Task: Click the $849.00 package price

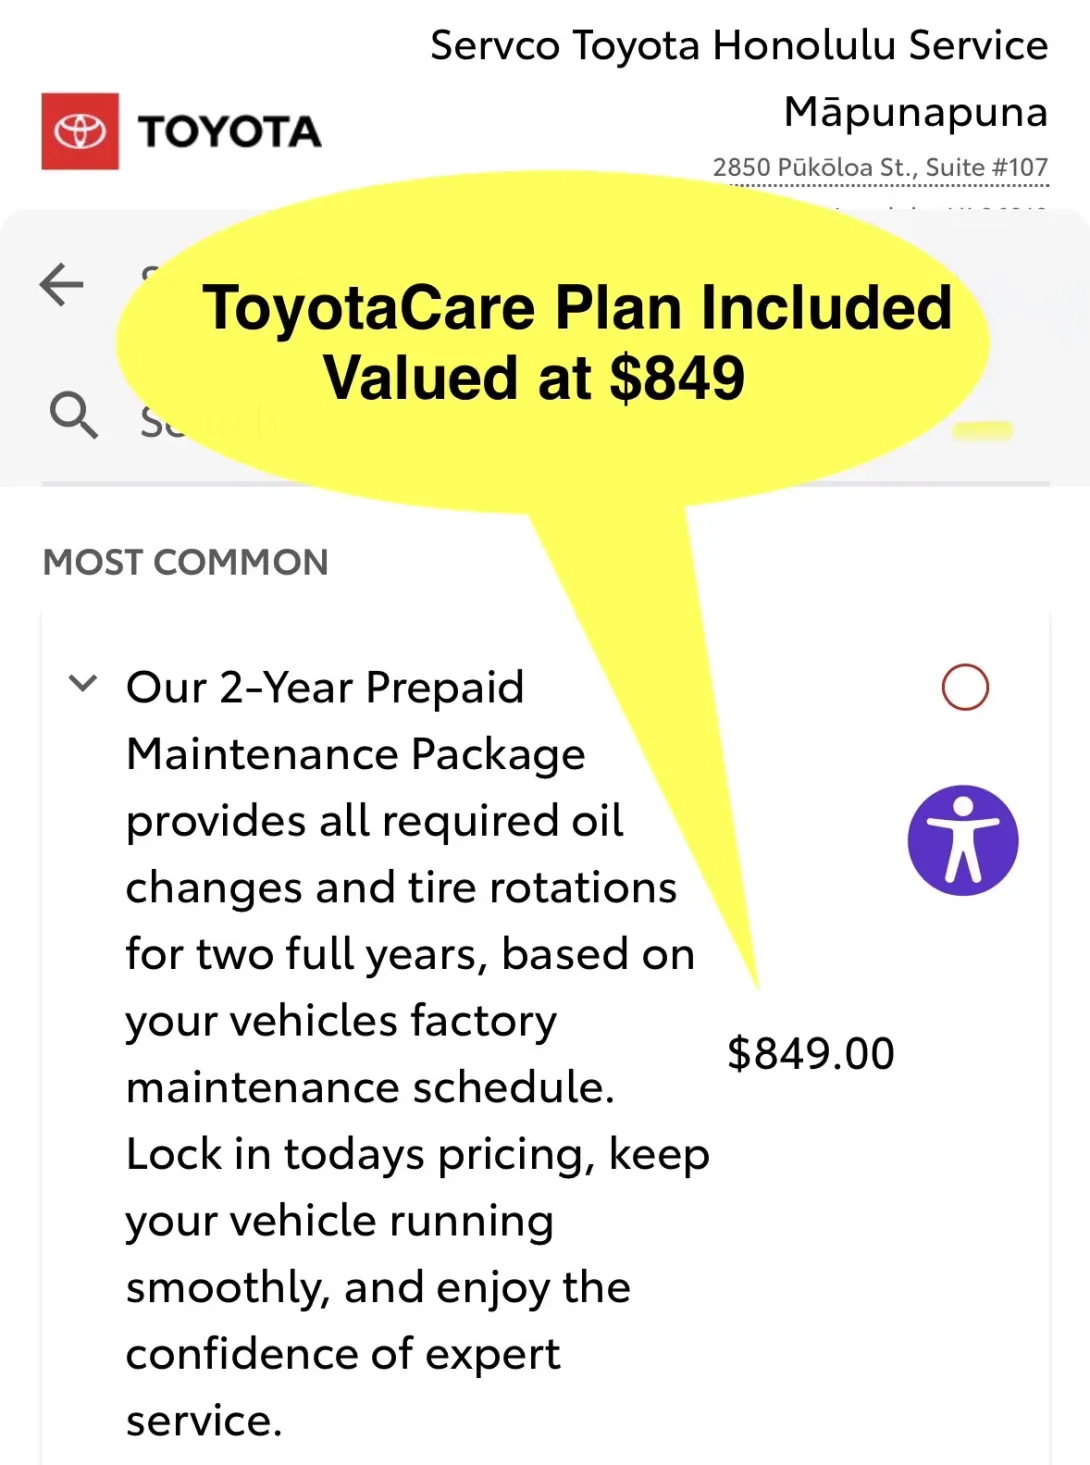Action: coord(811,1054)
